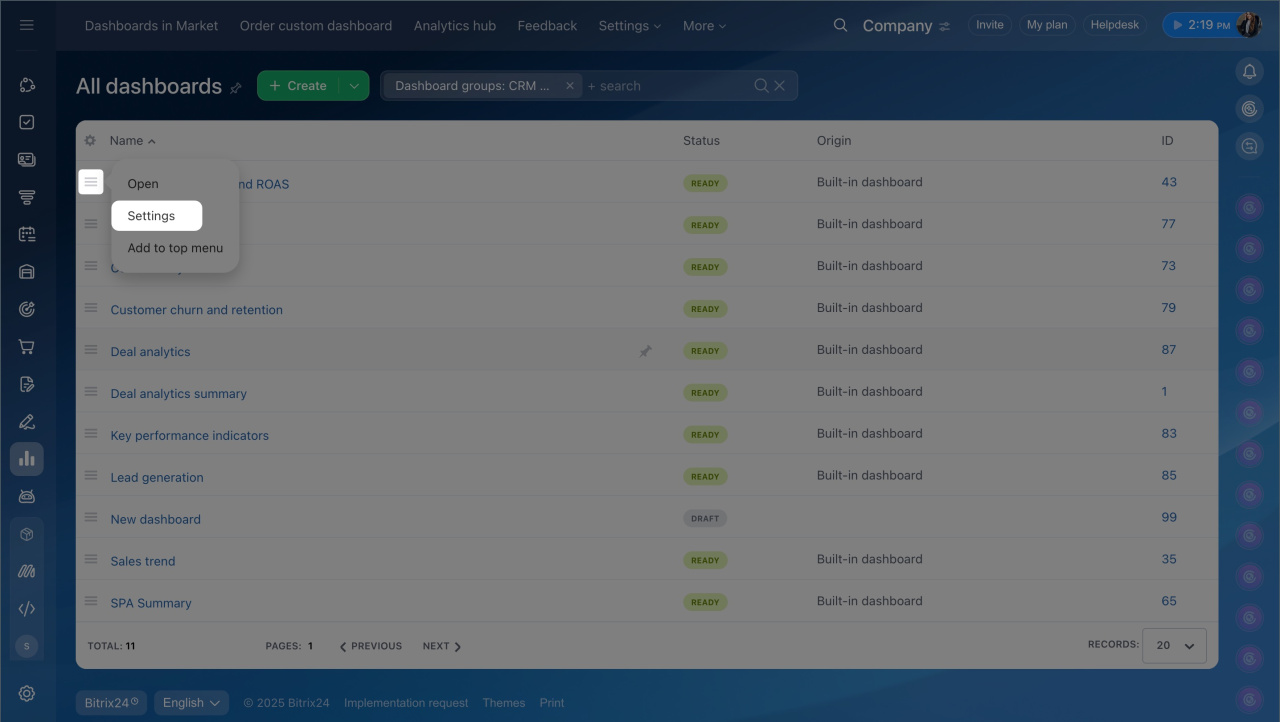Expand the English language selector

click(191, 703)
